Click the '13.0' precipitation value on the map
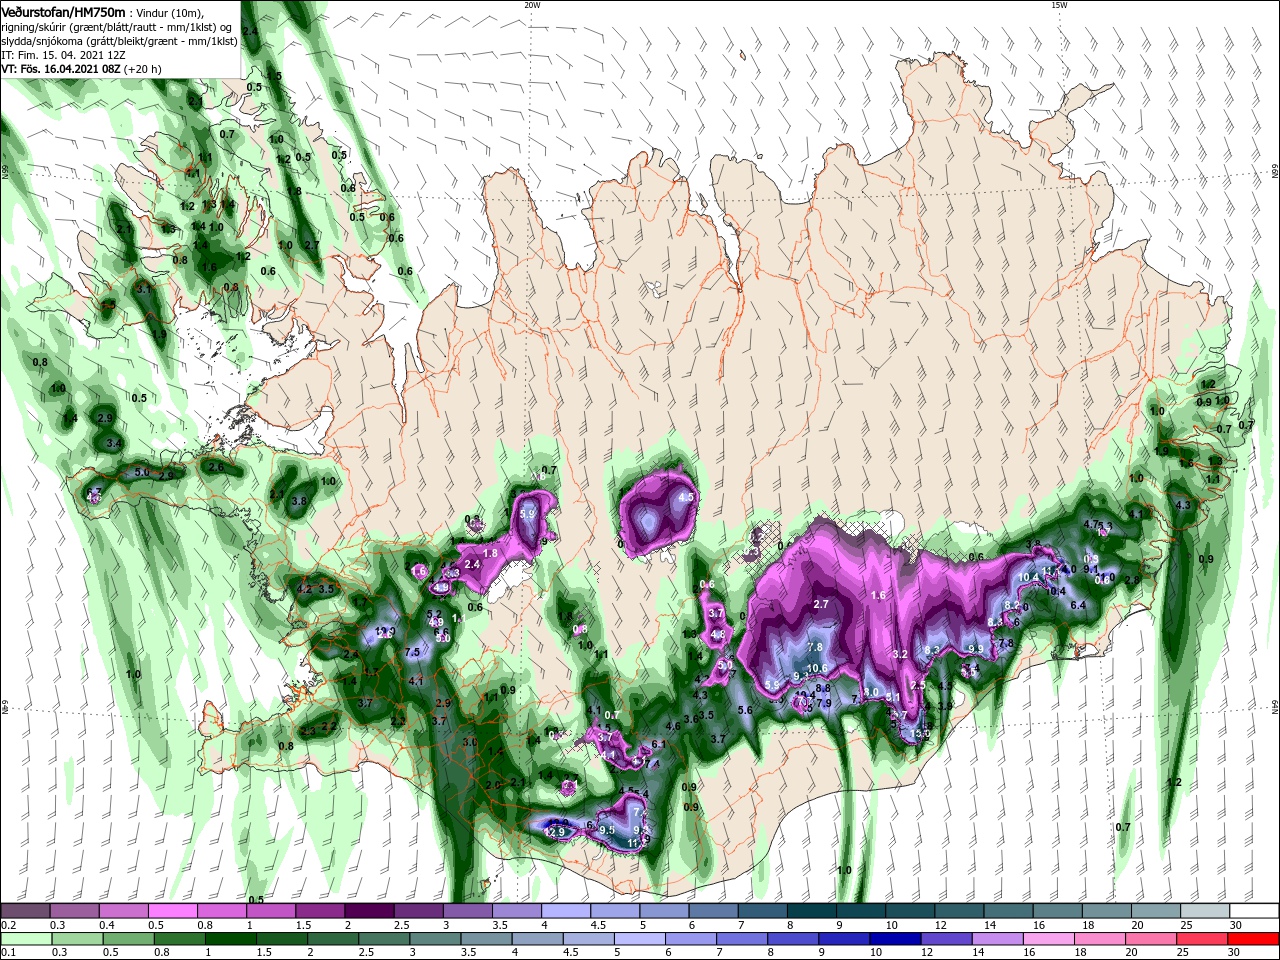This screenshot has height=960, width=1280. [920, 733]
